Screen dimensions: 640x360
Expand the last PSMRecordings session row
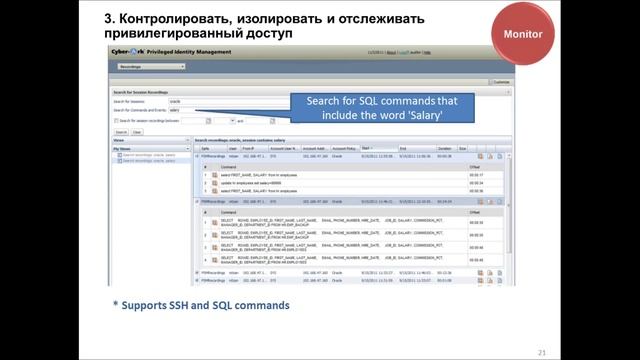[x=197, y=281]
